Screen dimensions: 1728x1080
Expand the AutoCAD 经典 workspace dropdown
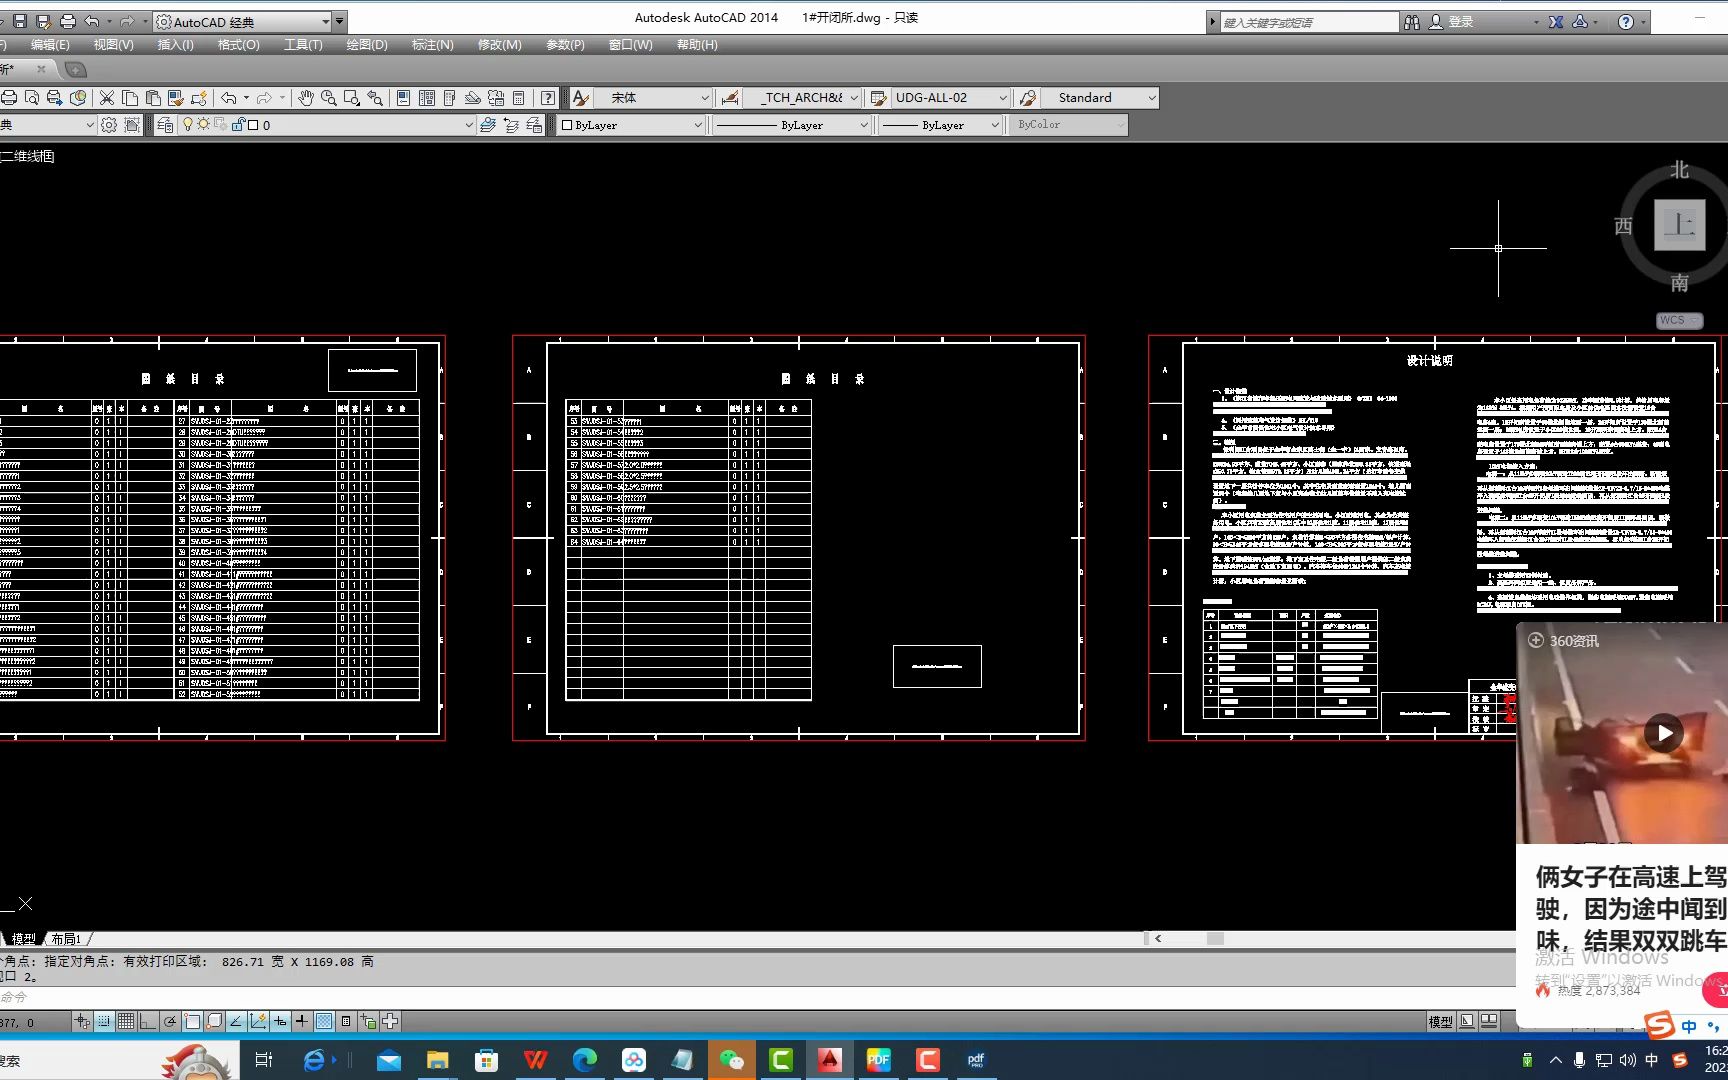326,22
